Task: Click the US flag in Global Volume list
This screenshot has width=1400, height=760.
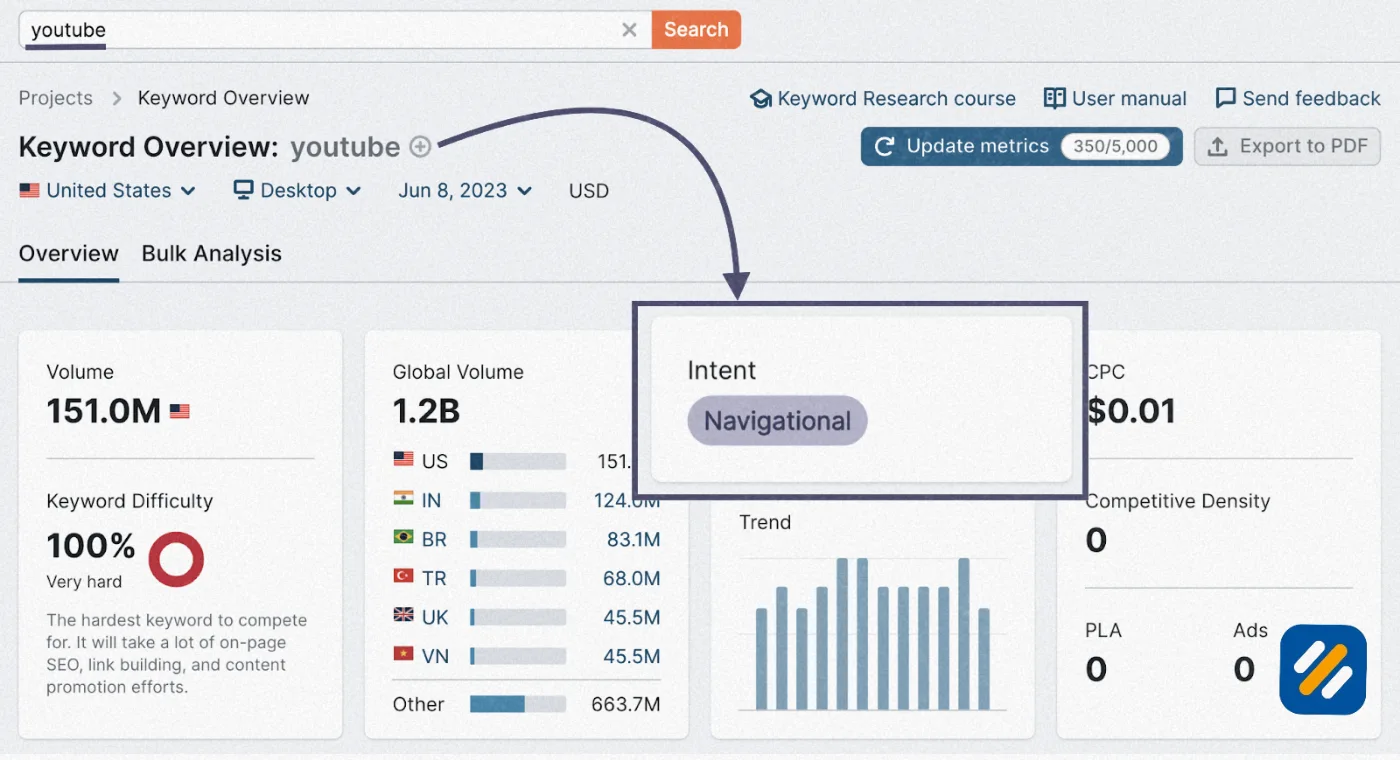Action: click(x=404, y=460)
